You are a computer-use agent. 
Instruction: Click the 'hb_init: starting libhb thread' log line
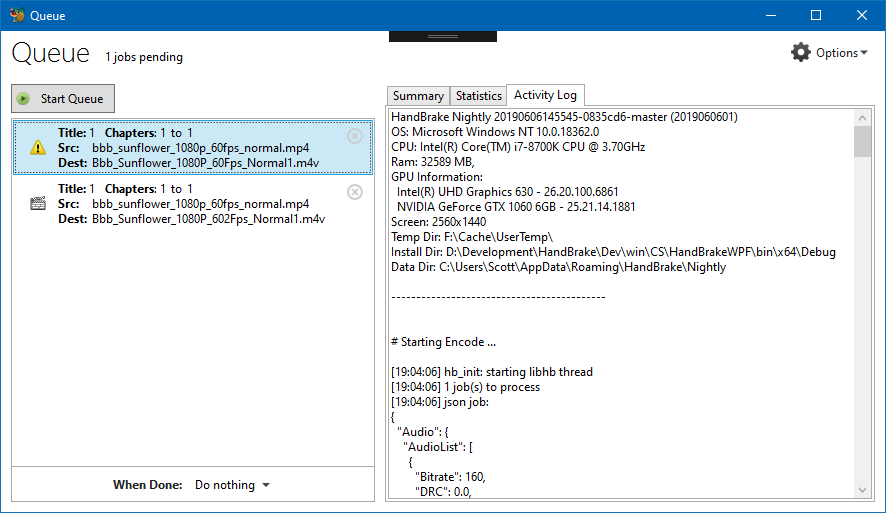pos(492,372)
